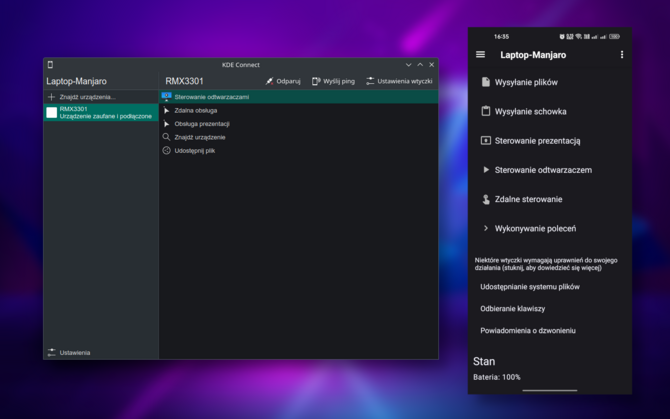Click the 16:35 clock on phone
The height and width of the screenshot is (419, 670).
tap(501, 37)
